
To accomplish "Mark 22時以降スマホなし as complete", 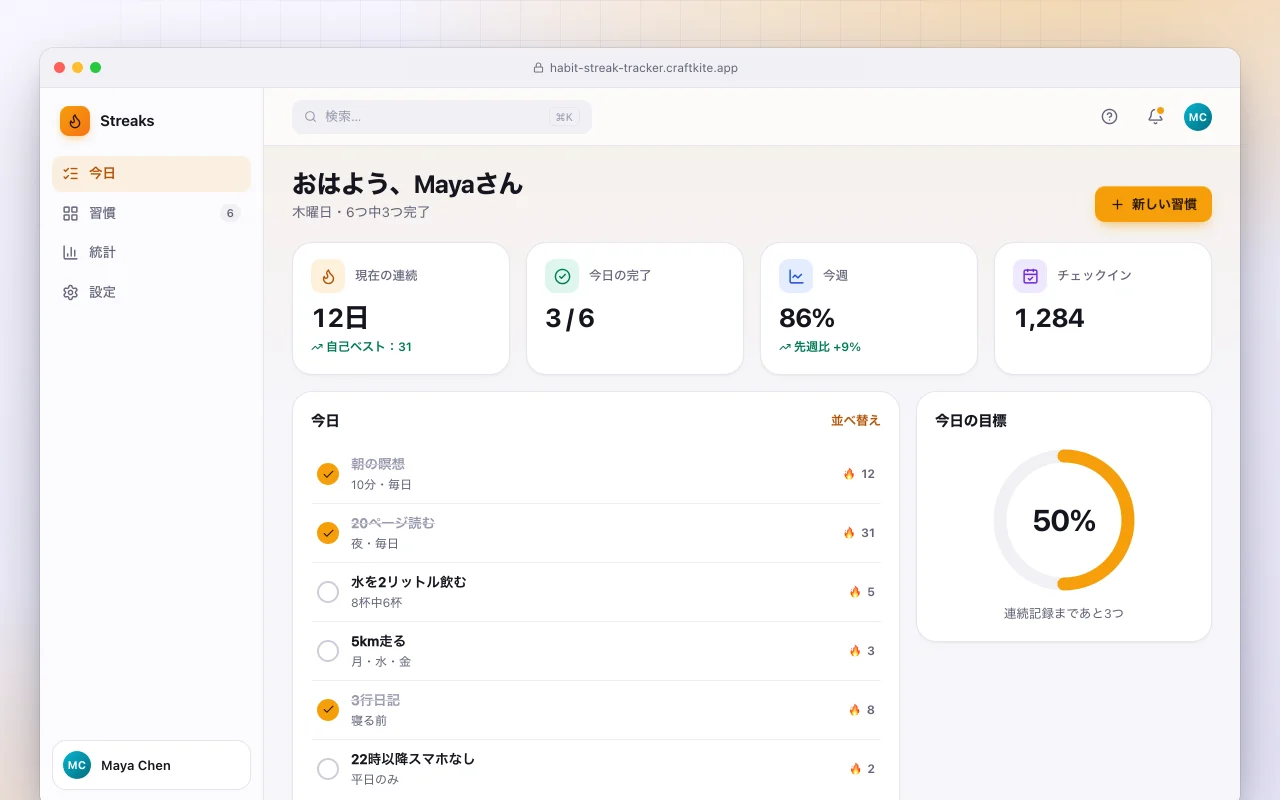I will coord(328,769).
